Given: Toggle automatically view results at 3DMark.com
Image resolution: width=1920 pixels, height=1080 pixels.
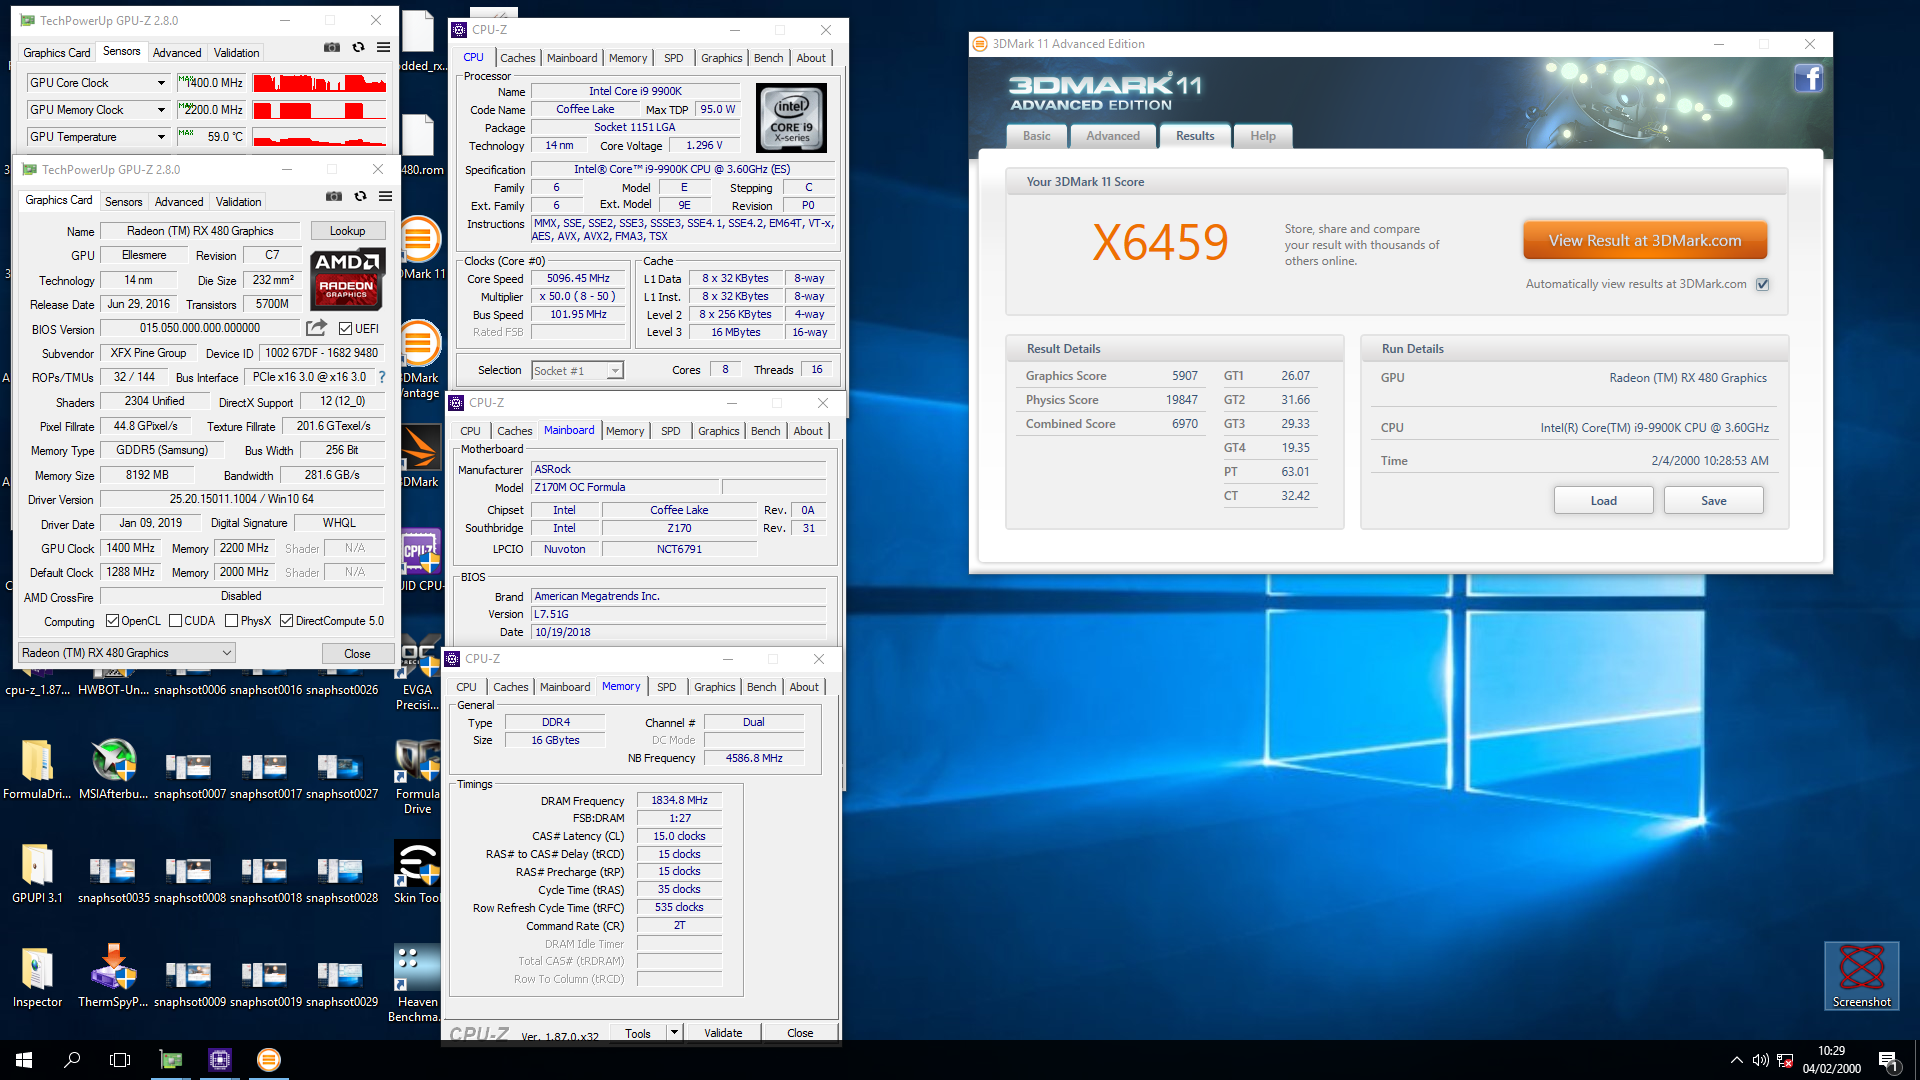Looking at the screenshot, I should [1763, 284].
